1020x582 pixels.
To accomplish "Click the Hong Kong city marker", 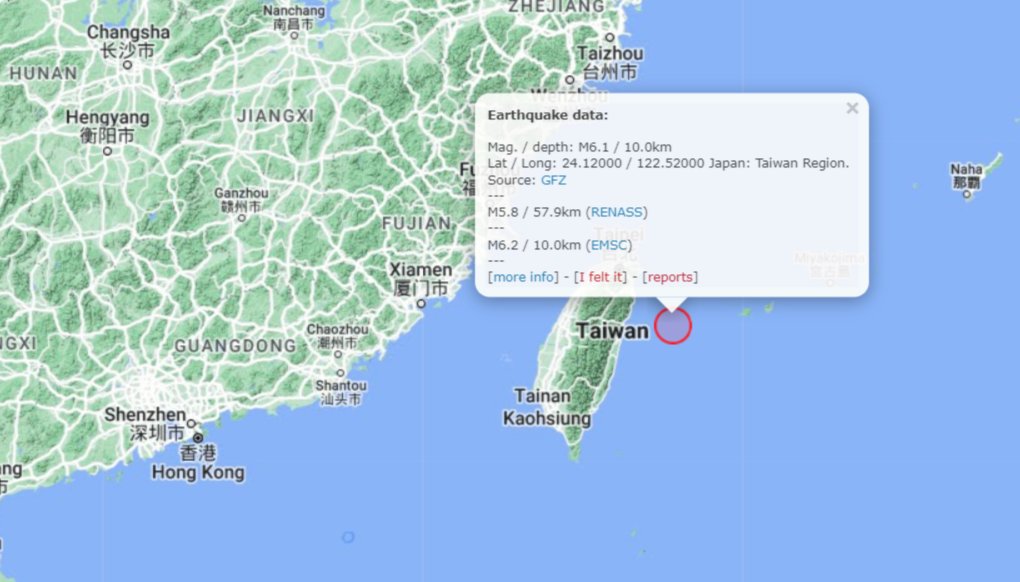I will pyautogui.click(x=198, y=438).
